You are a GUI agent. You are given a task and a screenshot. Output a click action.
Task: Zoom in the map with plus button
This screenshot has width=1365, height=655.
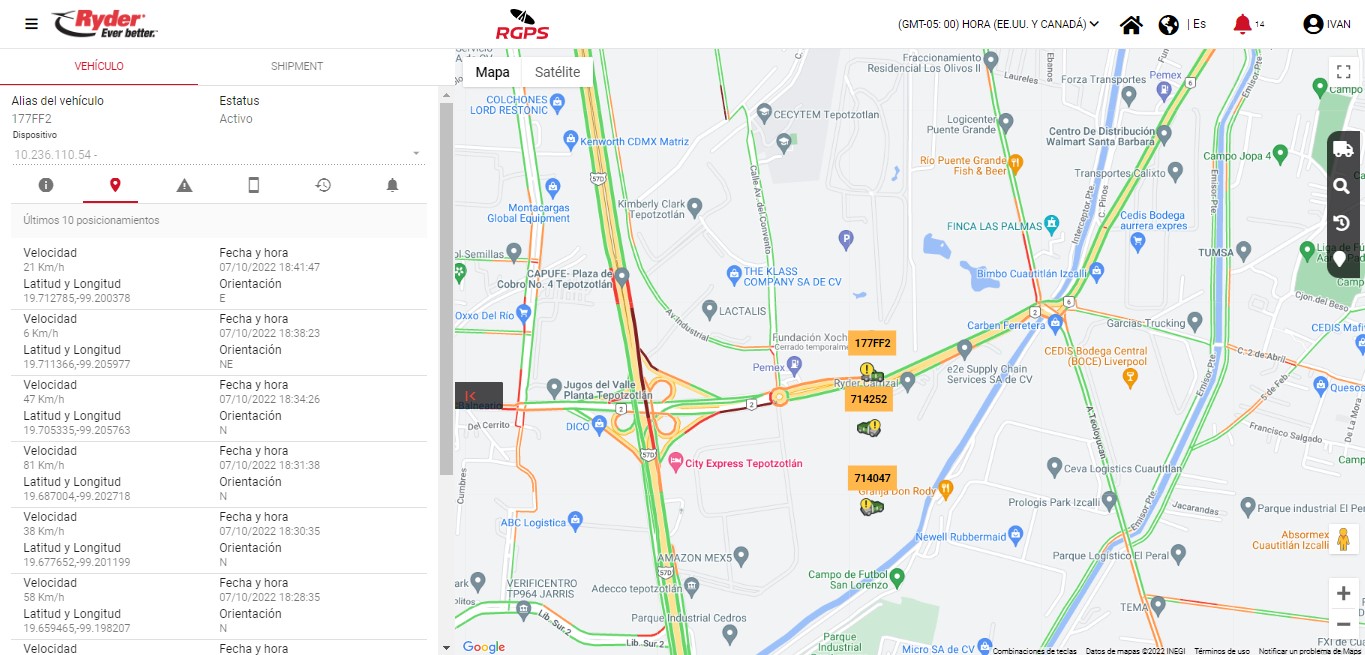pos(1343,593)
